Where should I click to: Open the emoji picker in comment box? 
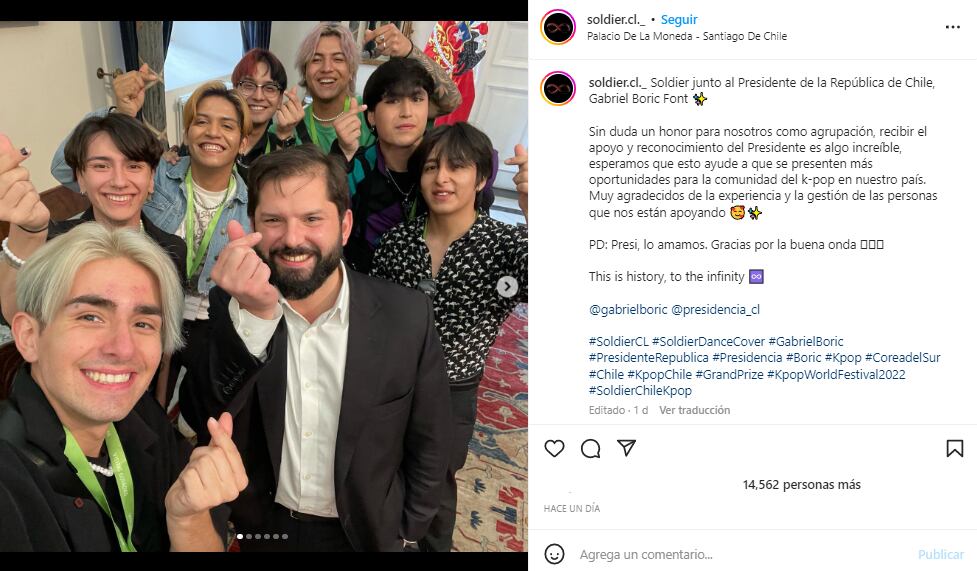pos(554,554)
